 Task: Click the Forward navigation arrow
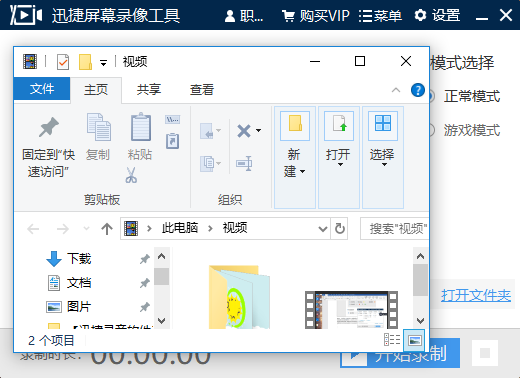(x=62, y=229)
